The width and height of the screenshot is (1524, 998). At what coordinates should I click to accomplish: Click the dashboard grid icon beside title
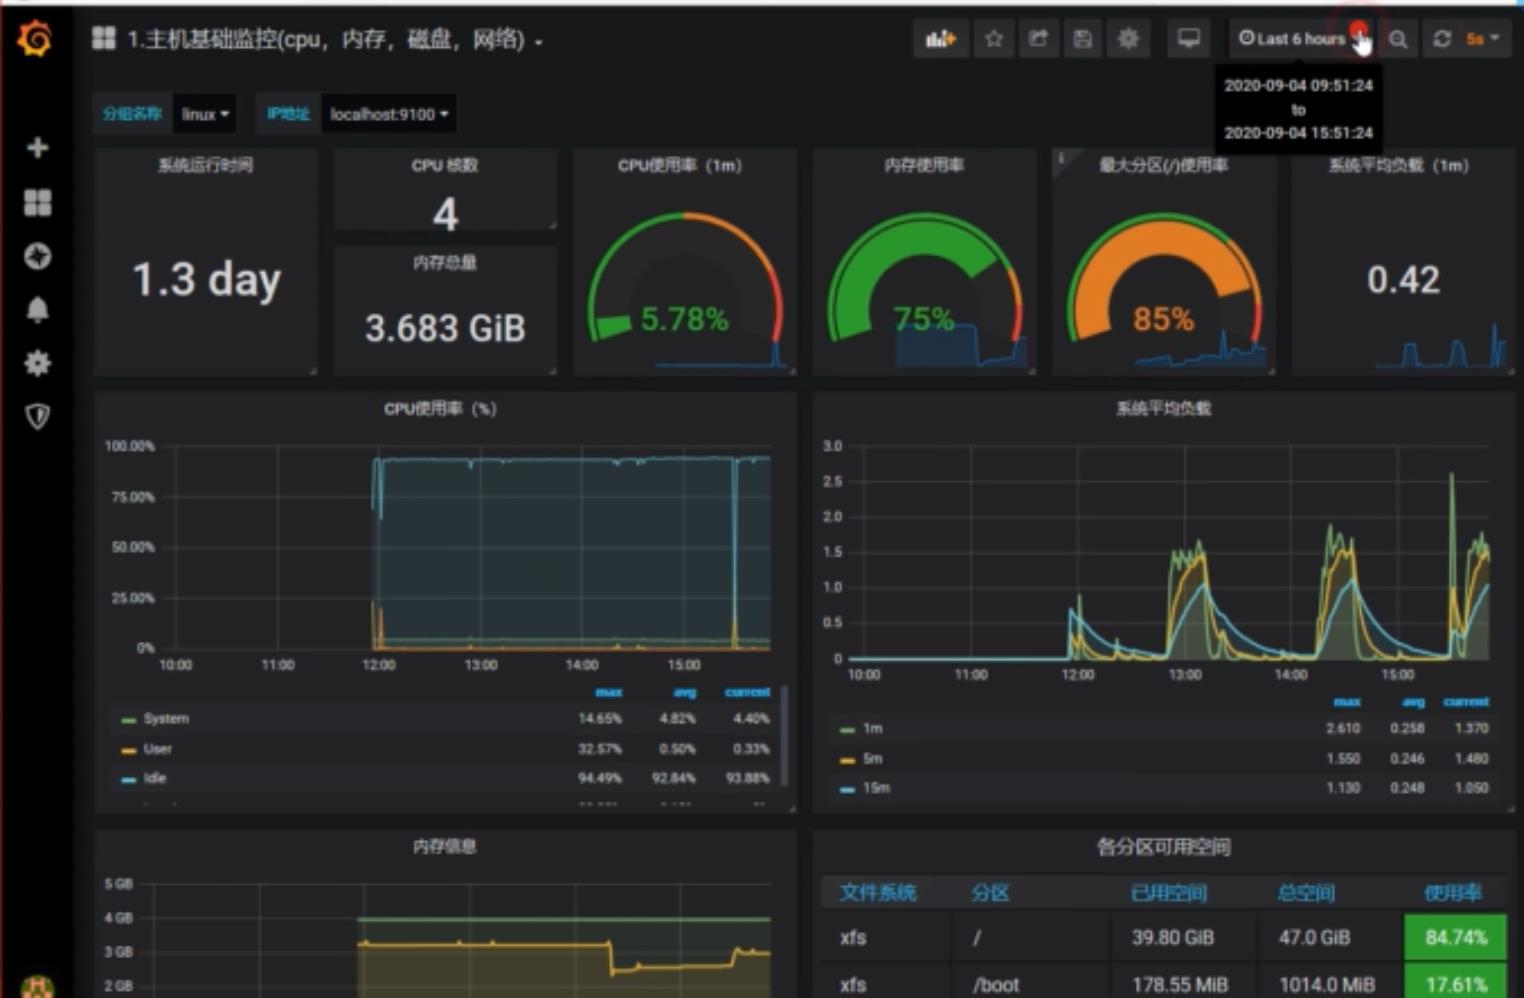[103, 39]
